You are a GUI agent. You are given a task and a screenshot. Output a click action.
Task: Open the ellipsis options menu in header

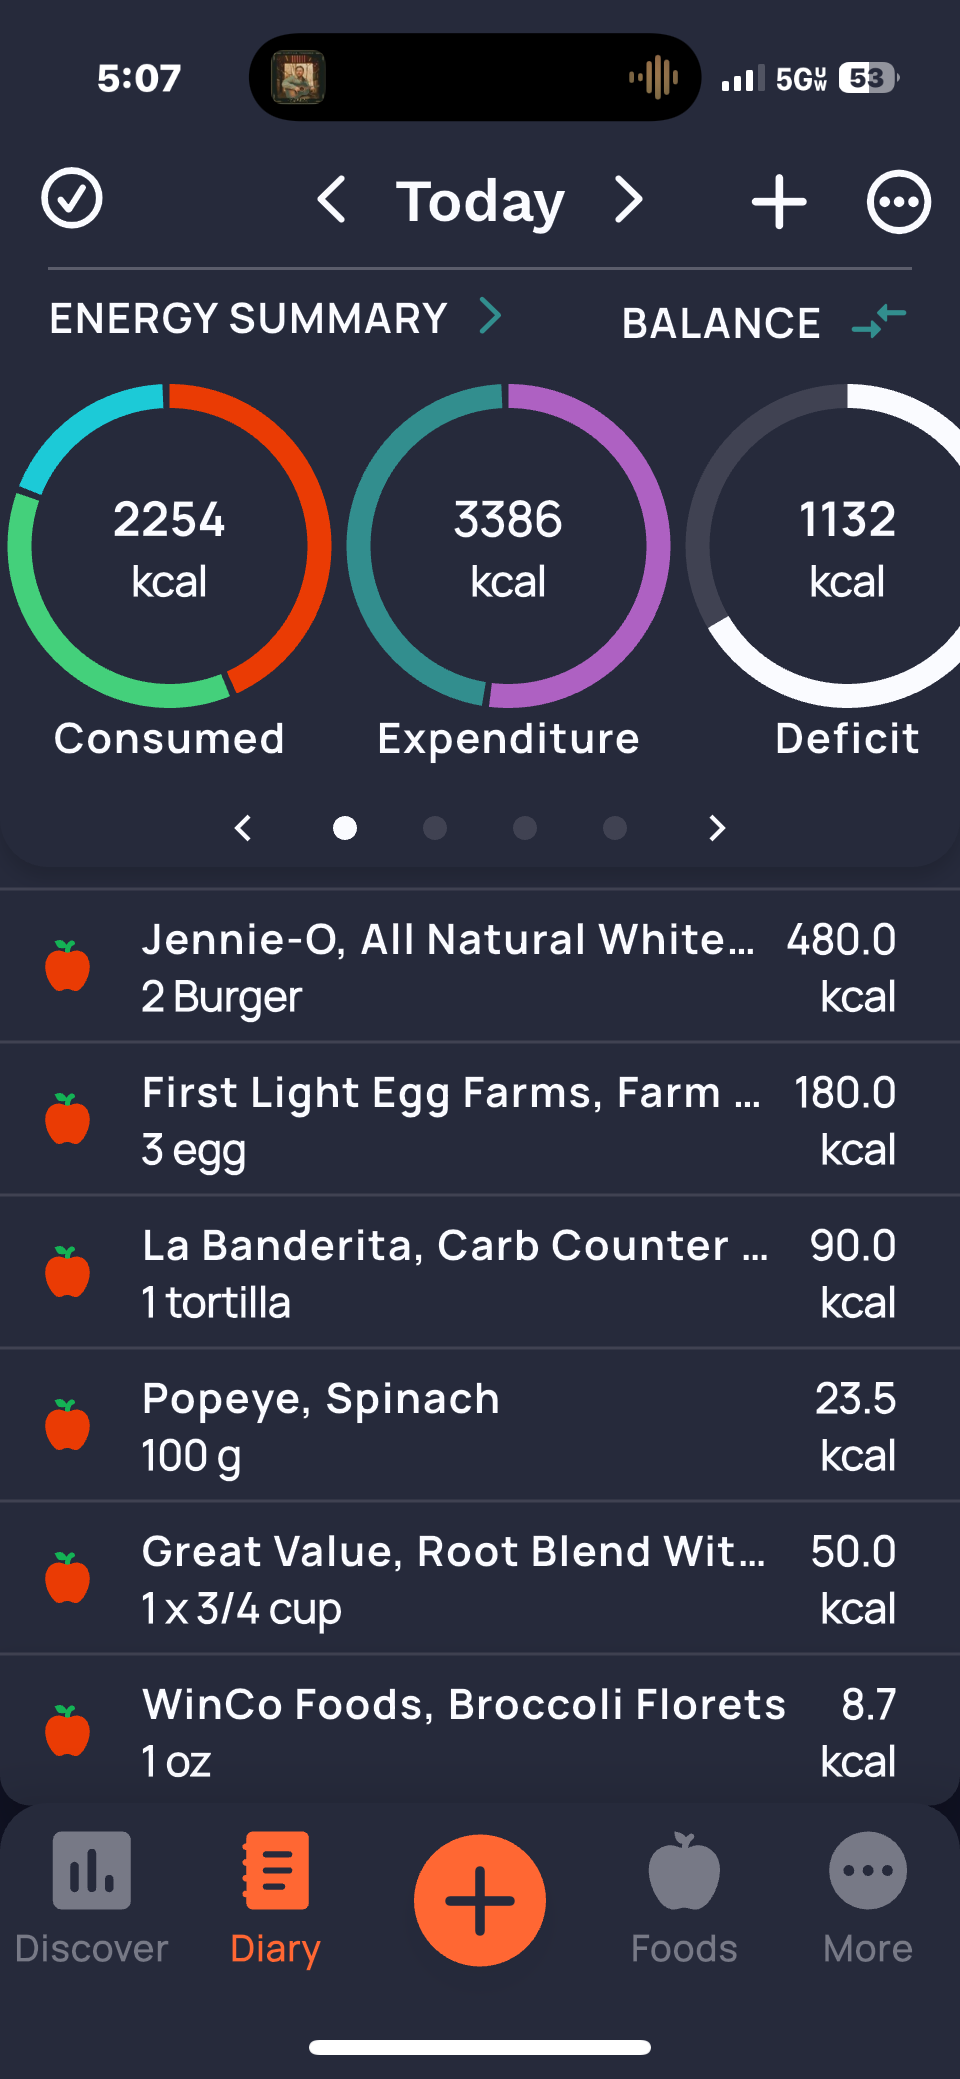898,202
